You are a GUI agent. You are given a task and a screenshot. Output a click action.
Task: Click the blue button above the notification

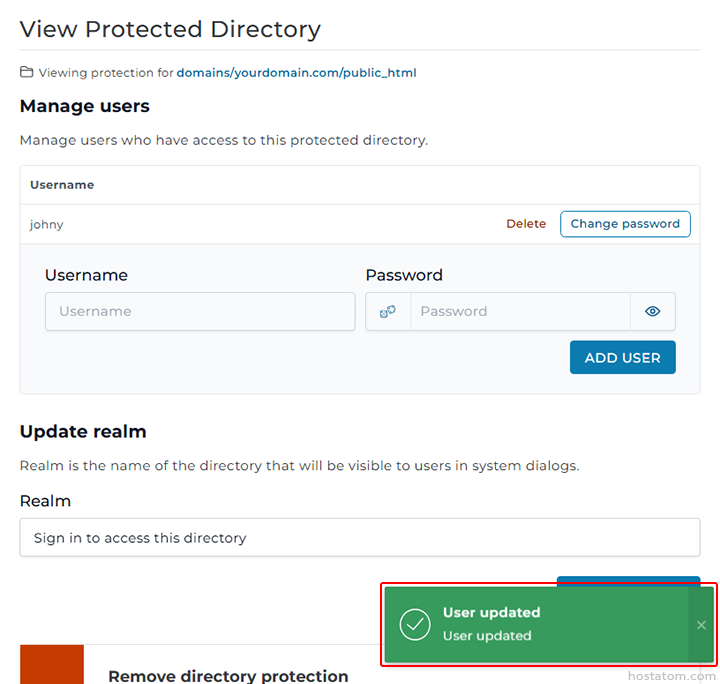point(628,580)
